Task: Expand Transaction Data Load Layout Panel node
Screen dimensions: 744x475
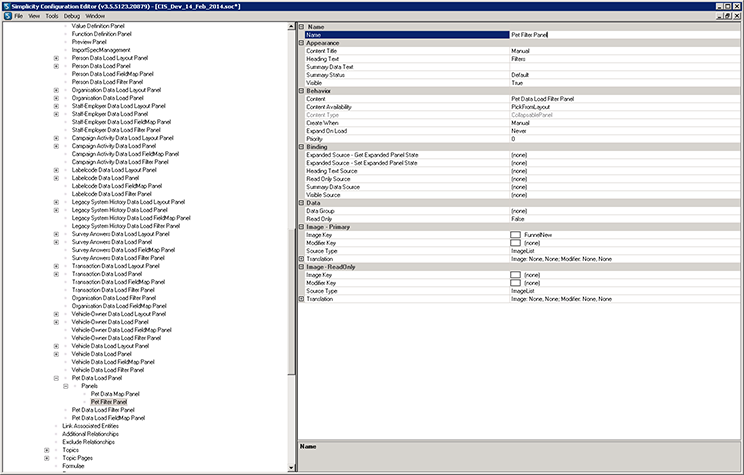Action: [x=56, y=266]
